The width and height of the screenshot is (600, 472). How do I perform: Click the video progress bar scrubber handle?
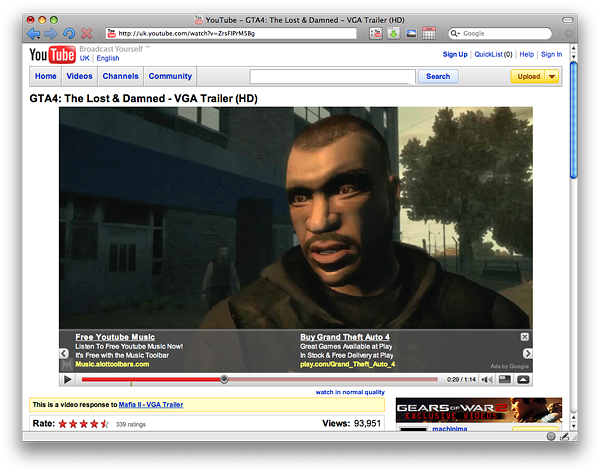point(224,379)
